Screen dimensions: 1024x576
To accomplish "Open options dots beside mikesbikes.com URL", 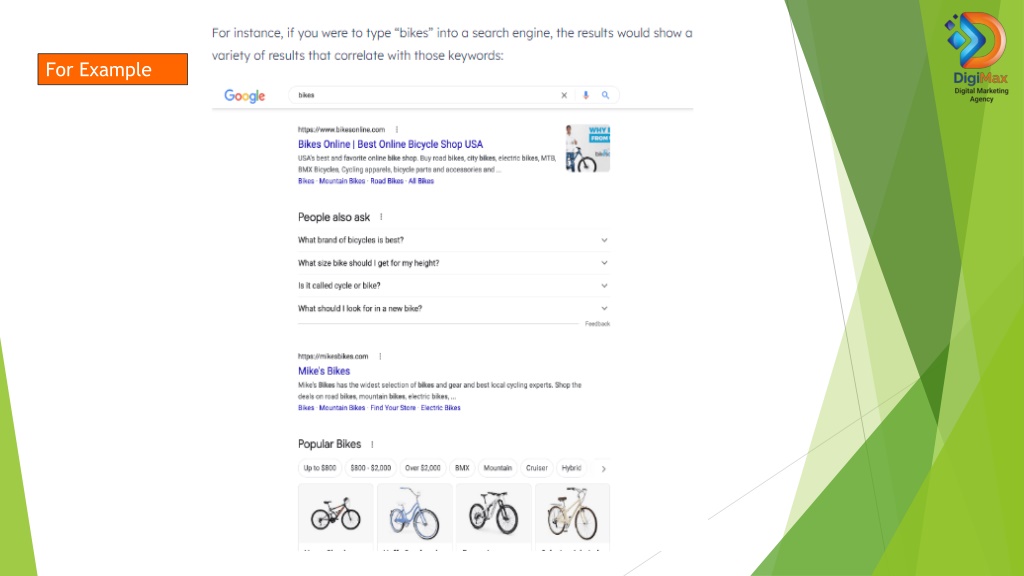I will pos(380,357).
